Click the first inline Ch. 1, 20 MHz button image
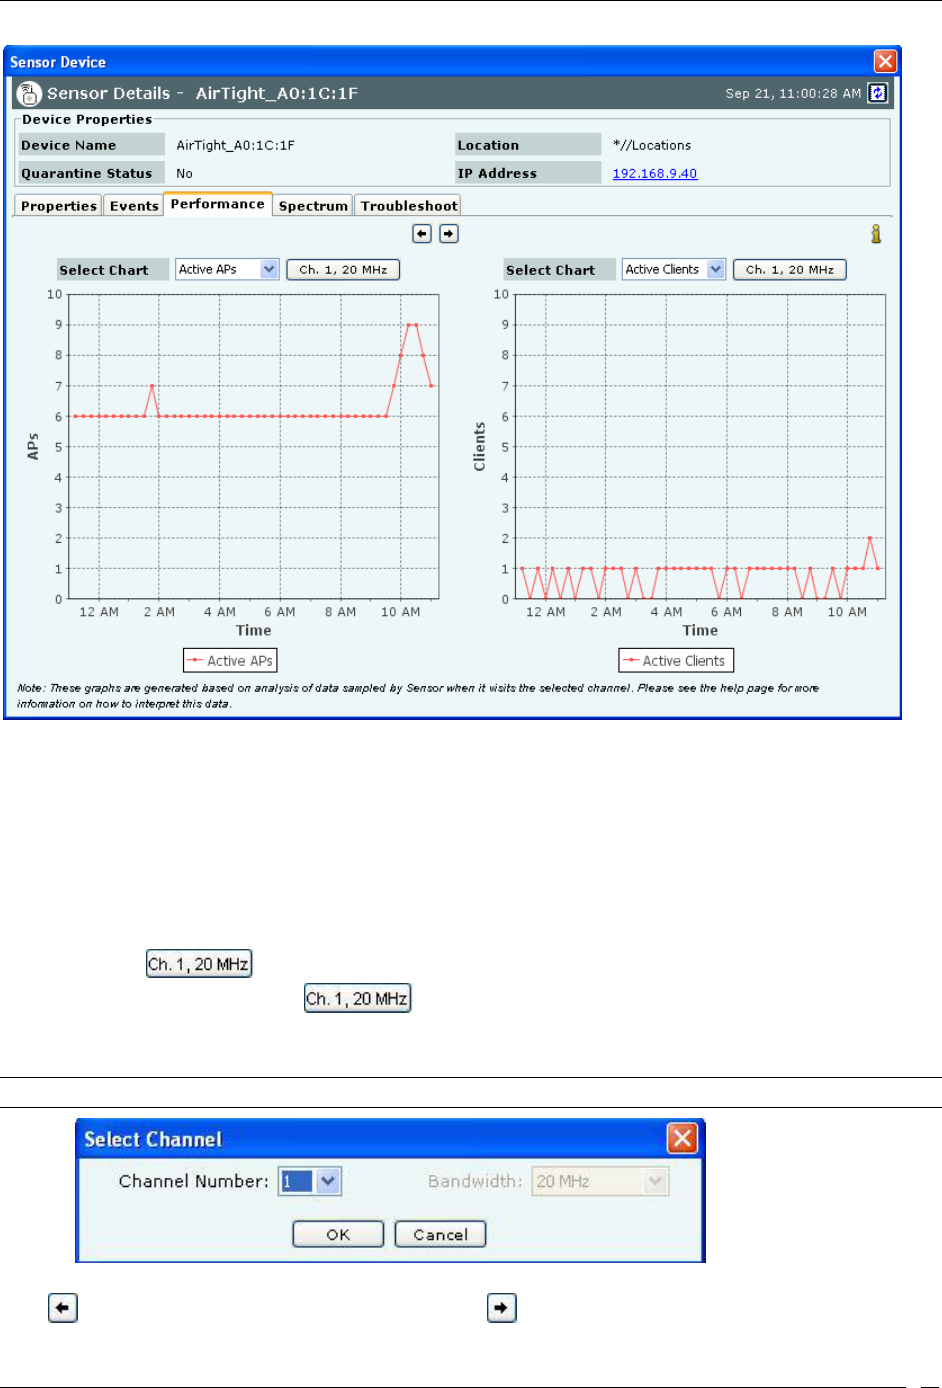 coord(199,964)
